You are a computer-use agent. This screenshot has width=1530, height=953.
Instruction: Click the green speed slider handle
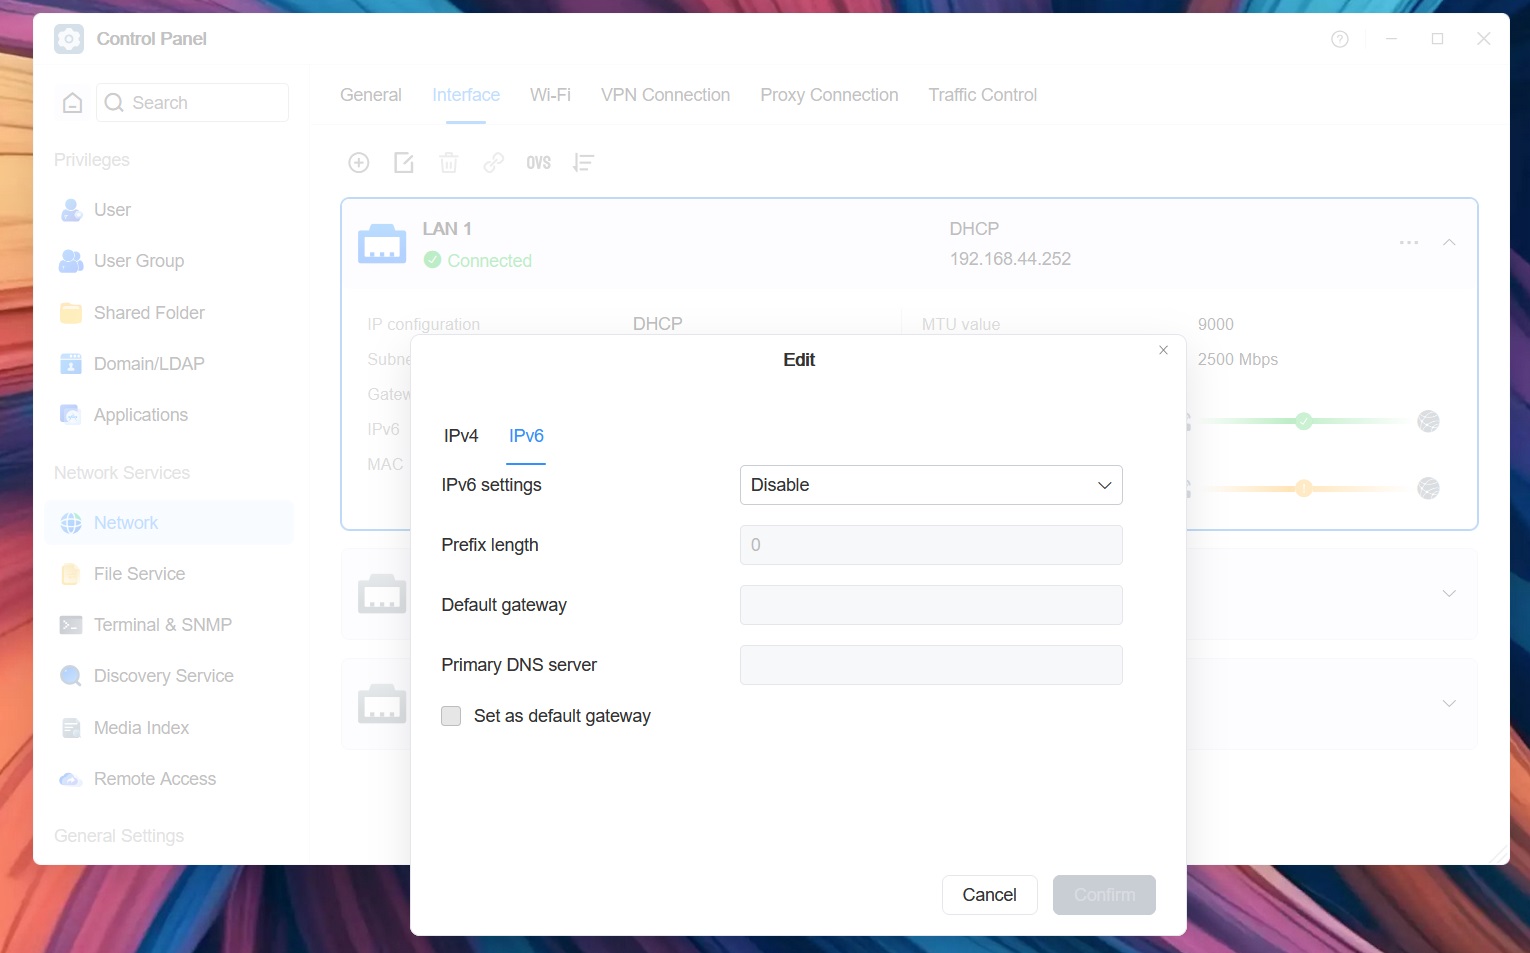tap(1303, 421)
